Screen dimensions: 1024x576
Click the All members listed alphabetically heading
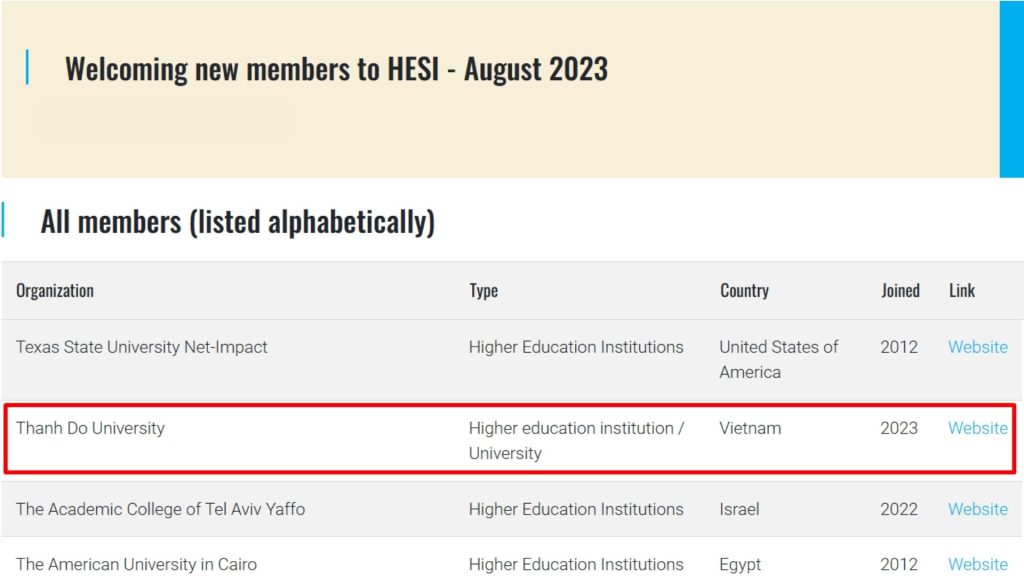point(238,222)
